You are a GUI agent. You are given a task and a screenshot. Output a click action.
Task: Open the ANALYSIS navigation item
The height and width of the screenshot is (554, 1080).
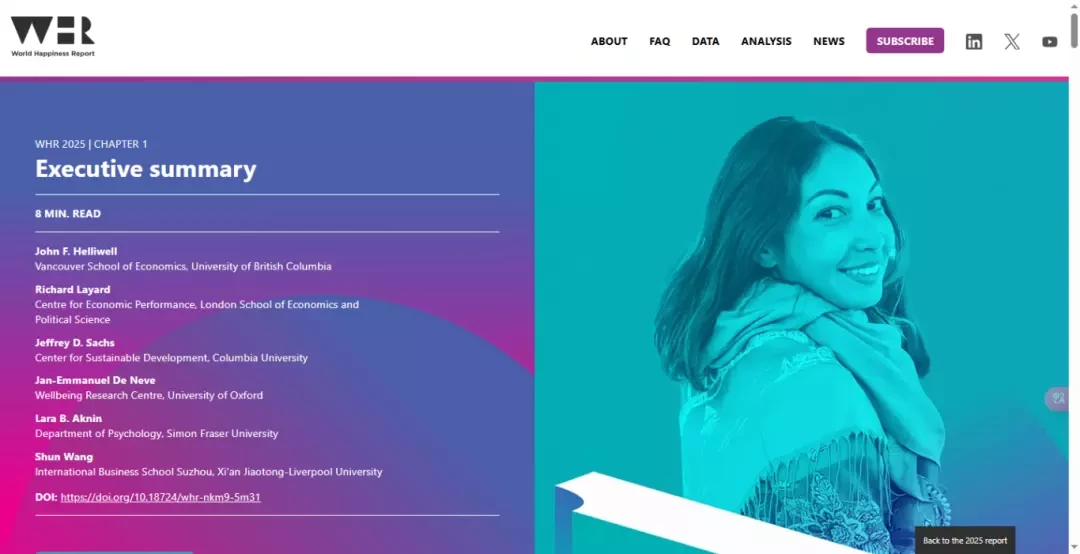pos(766,41)
